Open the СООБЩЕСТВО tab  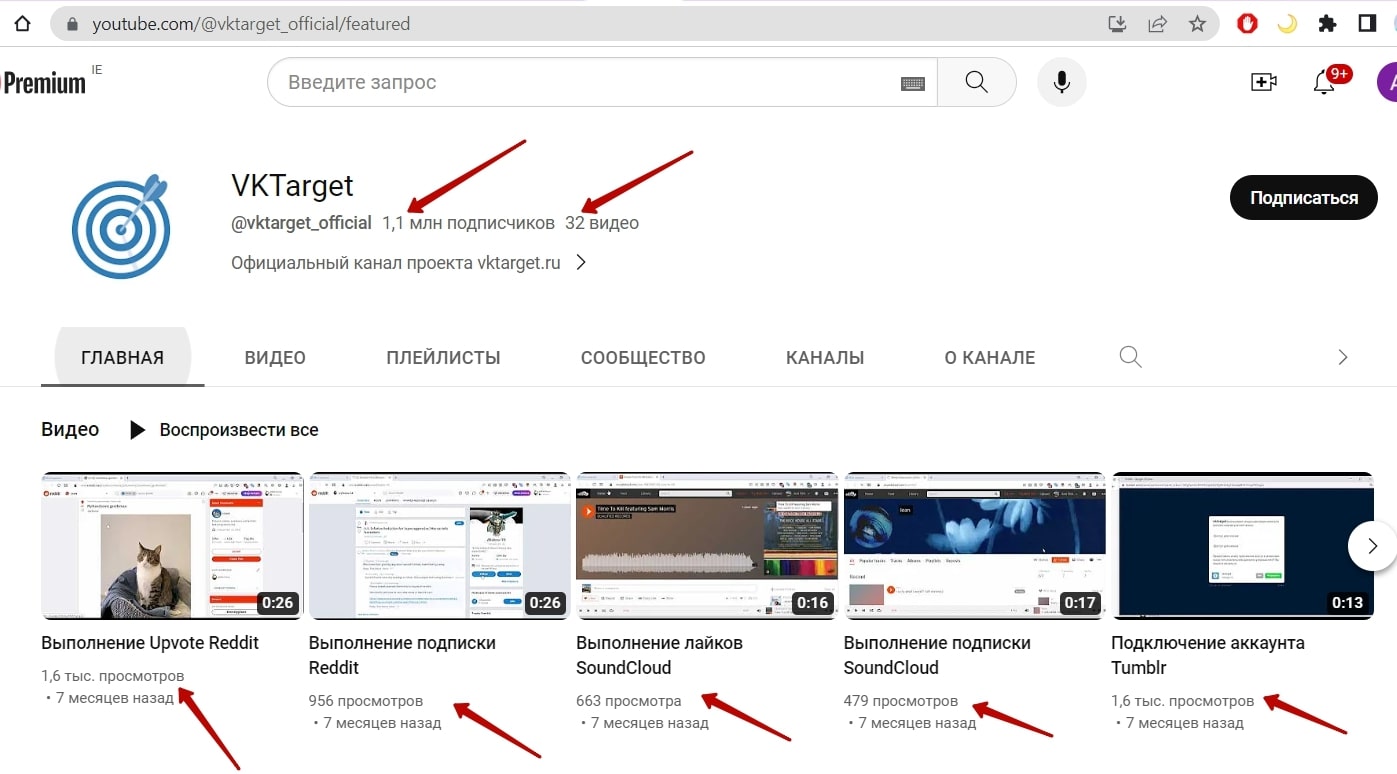click(643, 358)
